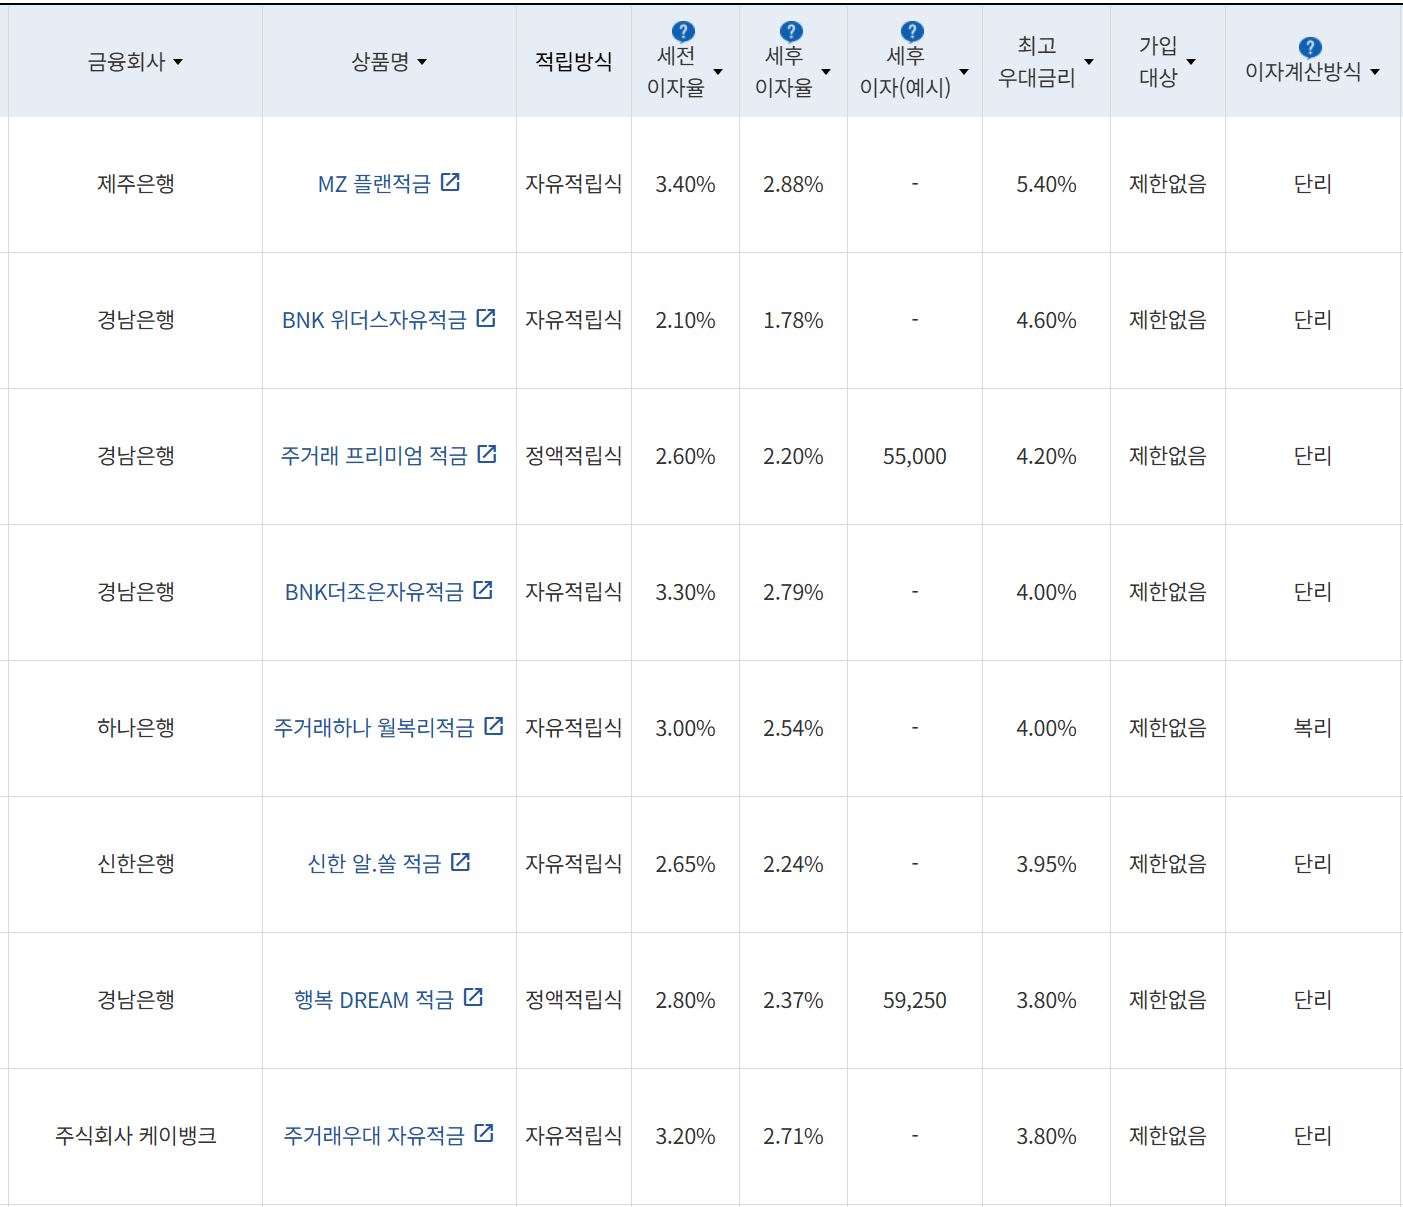Click the external link icon beside 주거래하나 월복리적금
The width and height of the screenshot is (1403, 1207).
click(493, 726)
